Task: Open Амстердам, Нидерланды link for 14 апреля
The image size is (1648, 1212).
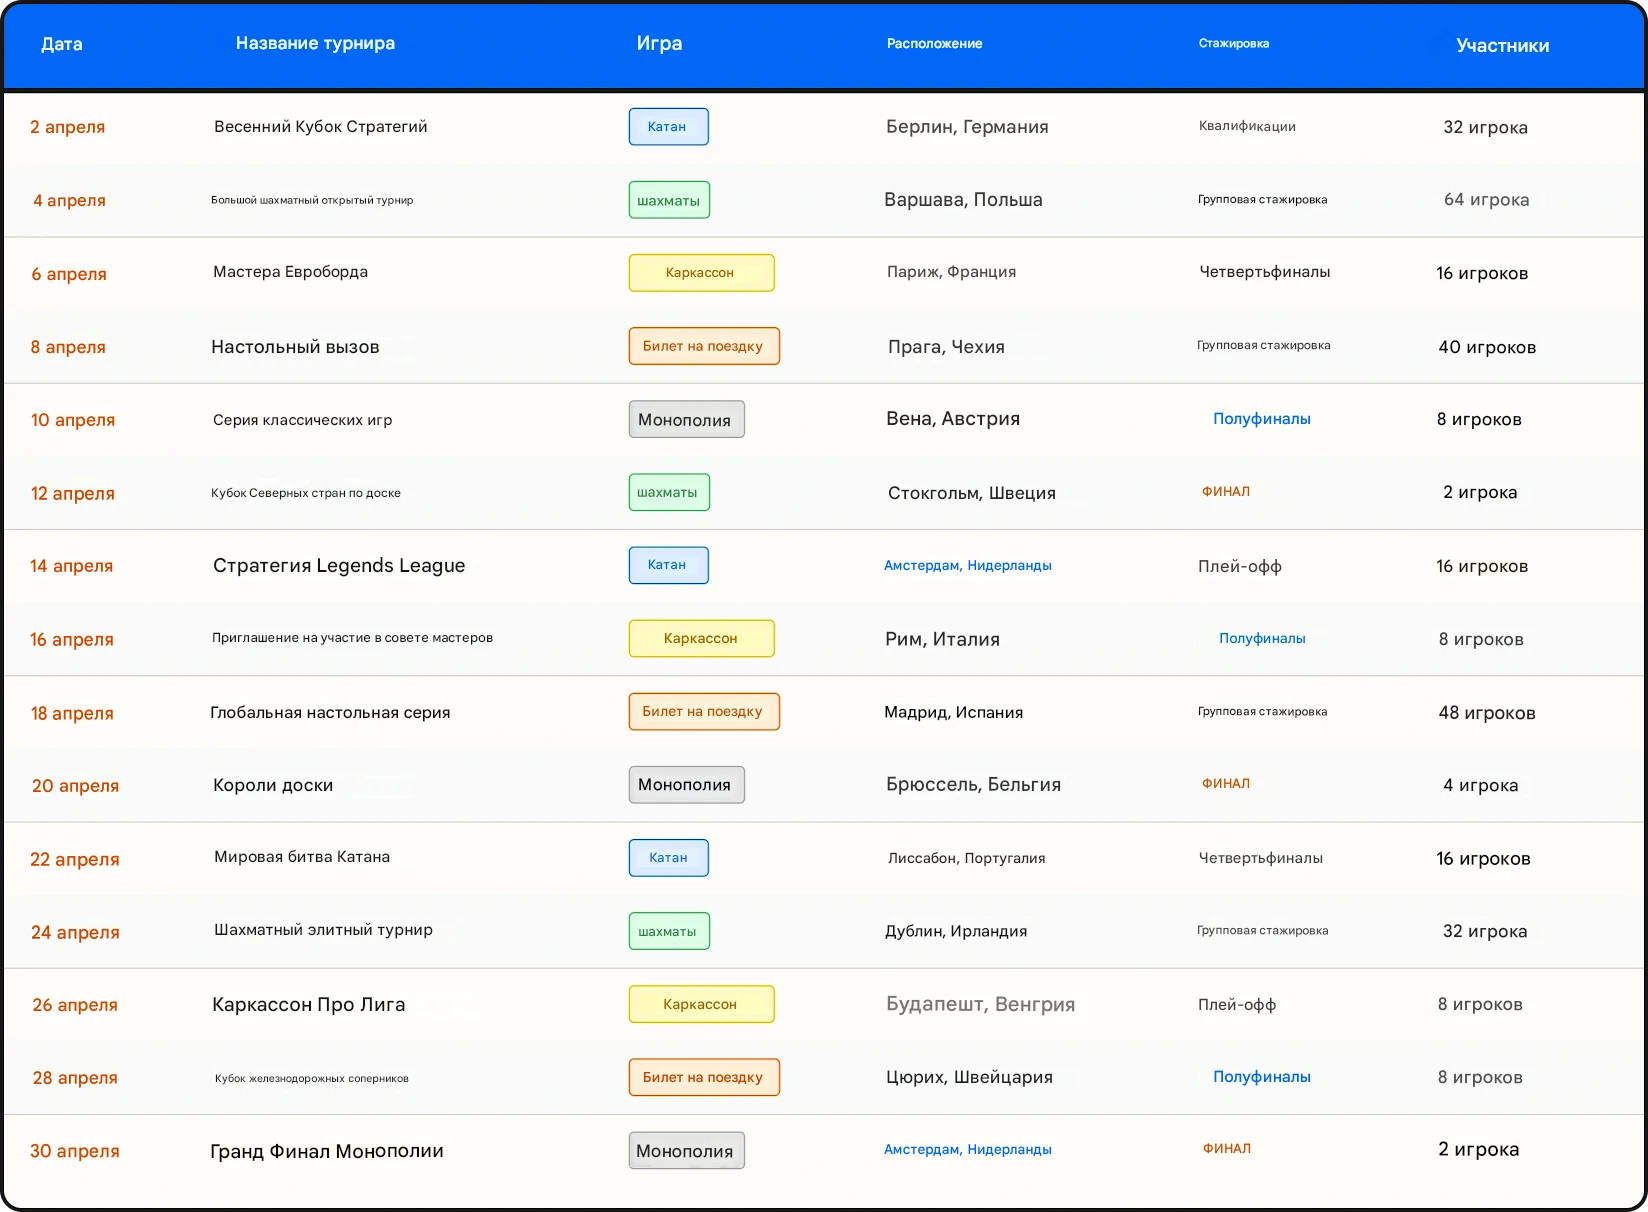Action: coord(967,566)
